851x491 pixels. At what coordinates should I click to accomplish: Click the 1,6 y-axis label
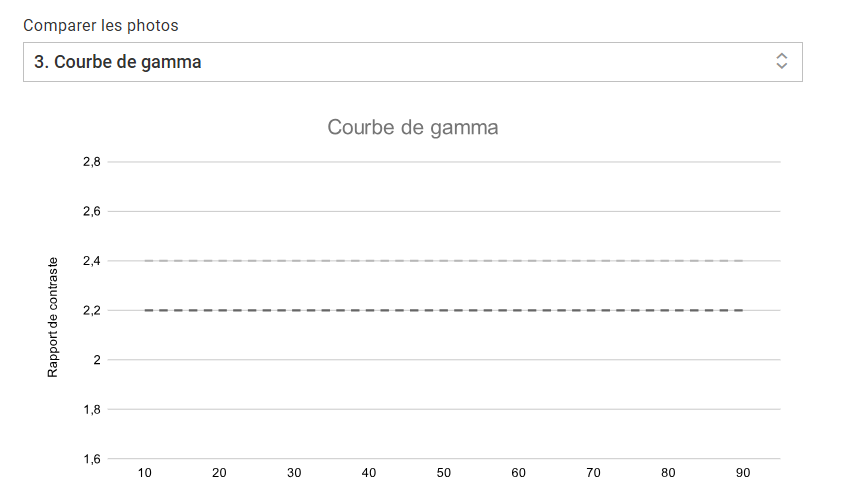[92, 459]
